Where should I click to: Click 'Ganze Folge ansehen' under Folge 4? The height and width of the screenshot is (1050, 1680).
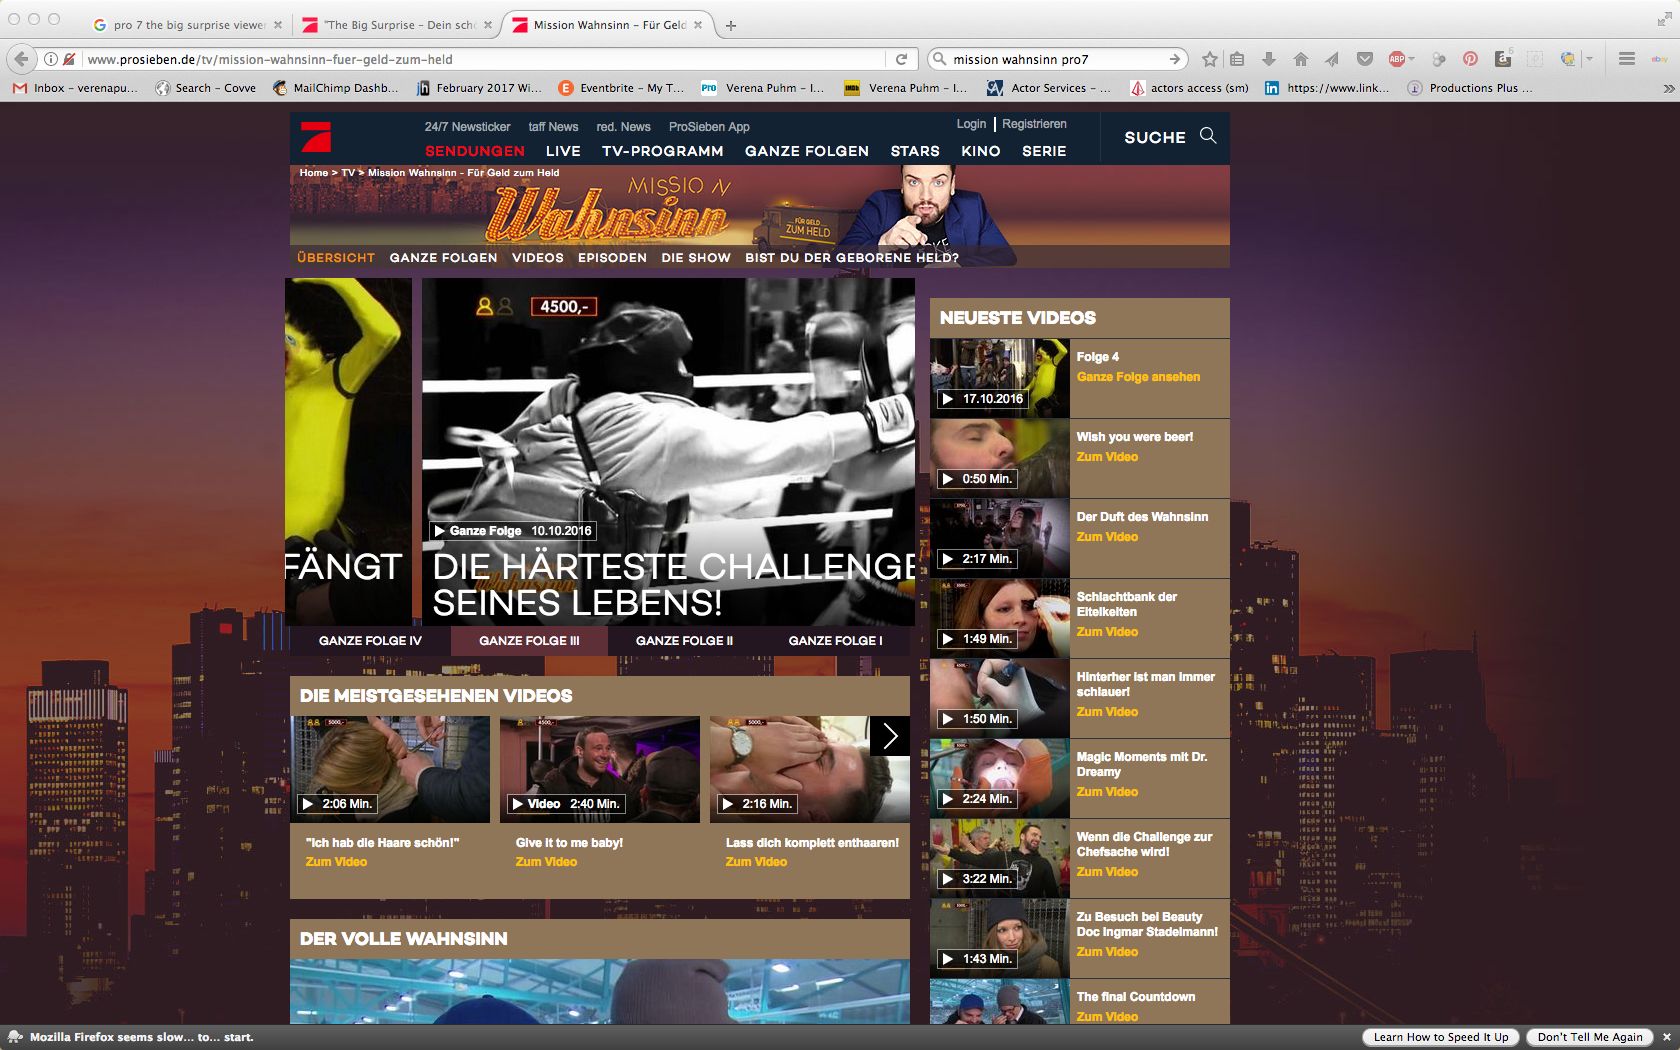(1138, 377)
